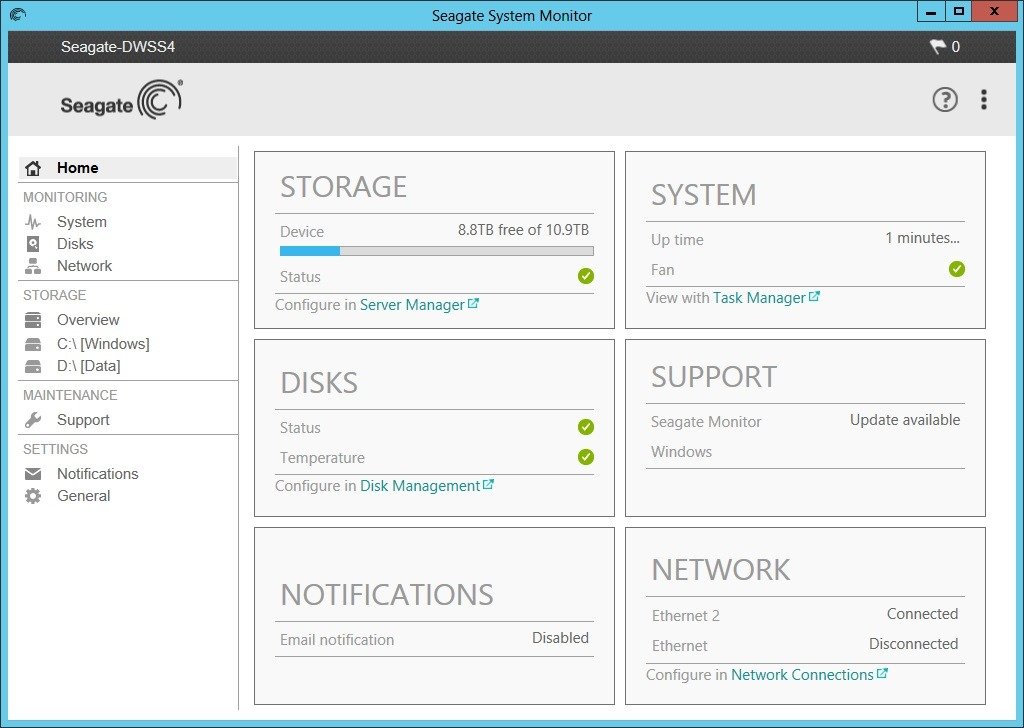Click the drive icon beside Disks
1024x728 pixels.
tap(33, 244)
